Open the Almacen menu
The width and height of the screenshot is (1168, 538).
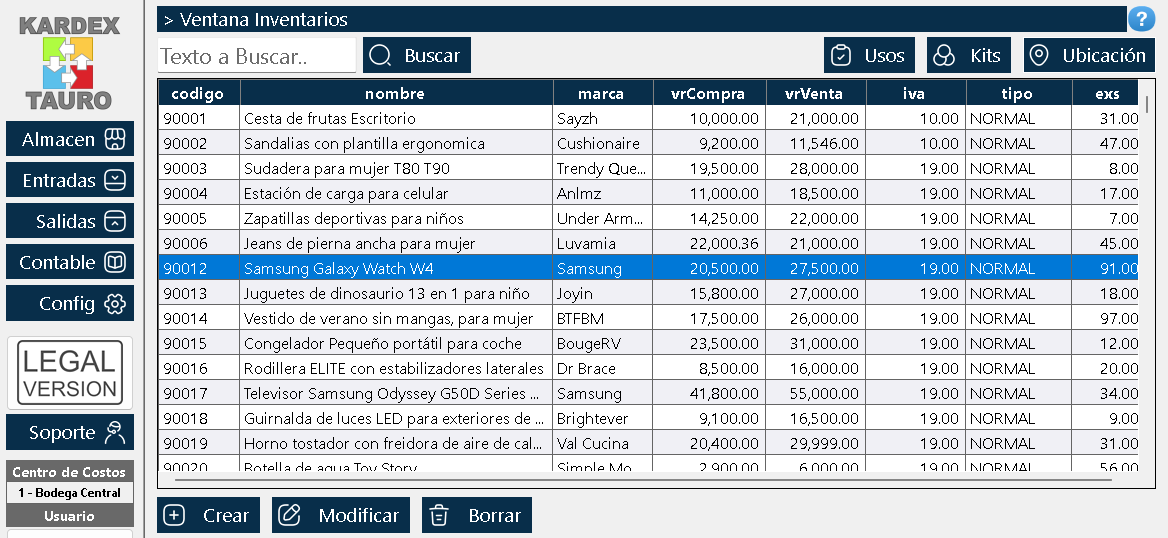pos(70,139)
